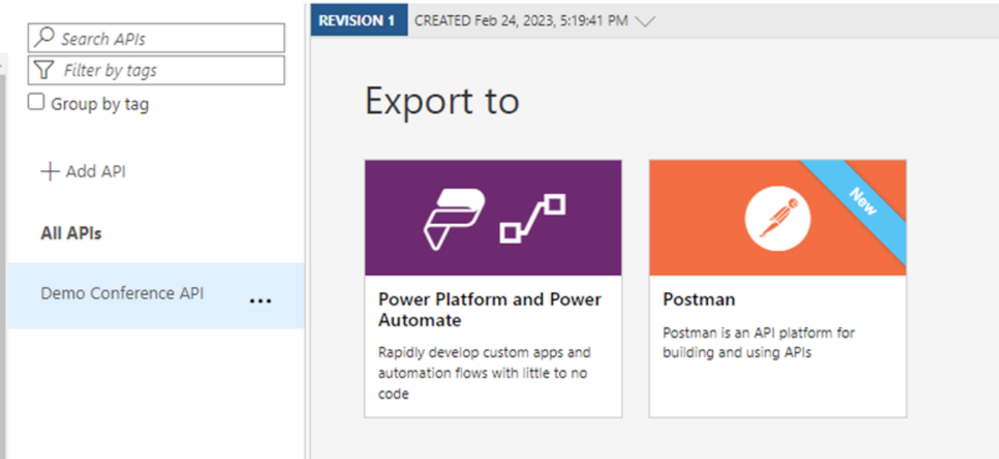Viewport: 999px width, 459px height.
Task: Click the Power Automate flow connector icon
Action: (532, 219)
